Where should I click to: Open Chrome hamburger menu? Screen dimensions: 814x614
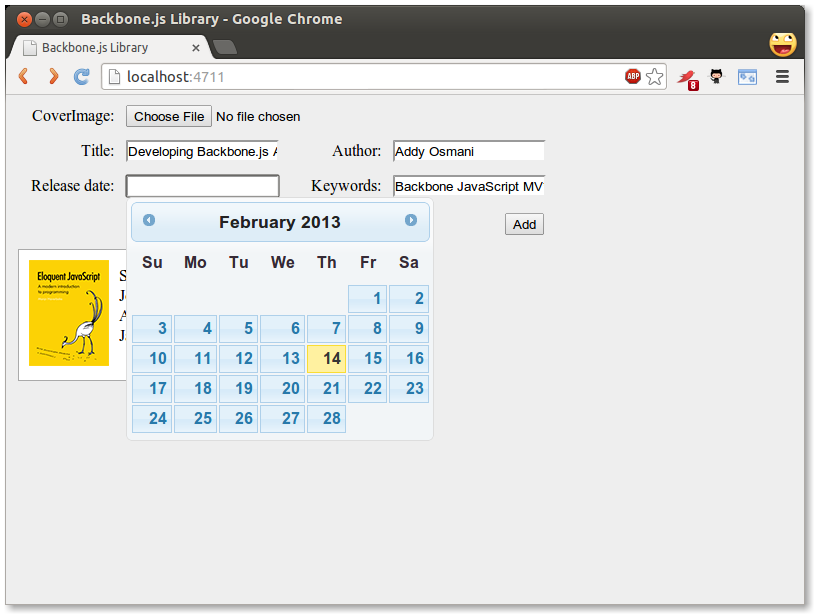(x=783, y=76)
